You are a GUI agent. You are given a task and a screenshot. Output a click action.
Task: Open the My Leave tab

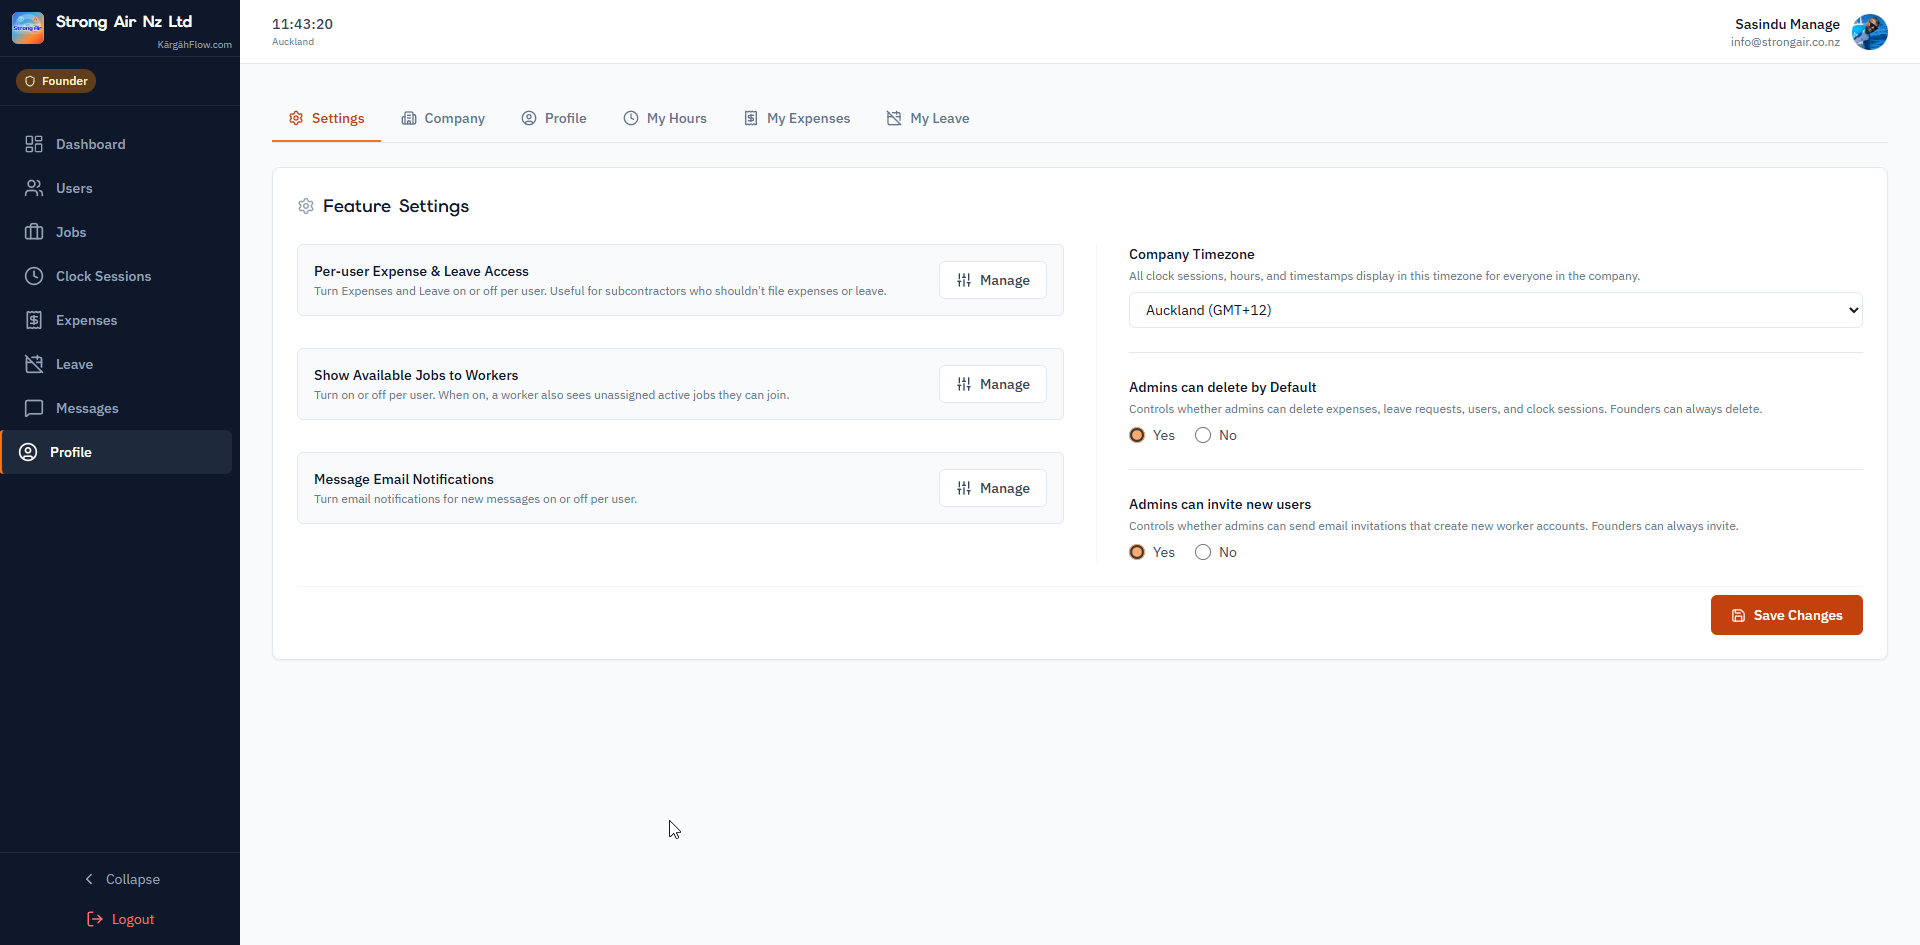pos(928,118)
